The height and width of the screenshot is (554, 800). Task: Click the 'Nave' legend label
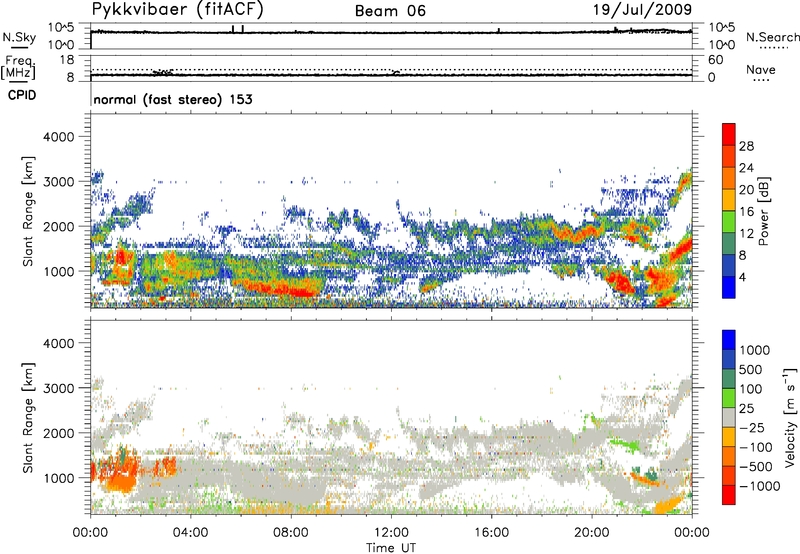pos(761,69)
